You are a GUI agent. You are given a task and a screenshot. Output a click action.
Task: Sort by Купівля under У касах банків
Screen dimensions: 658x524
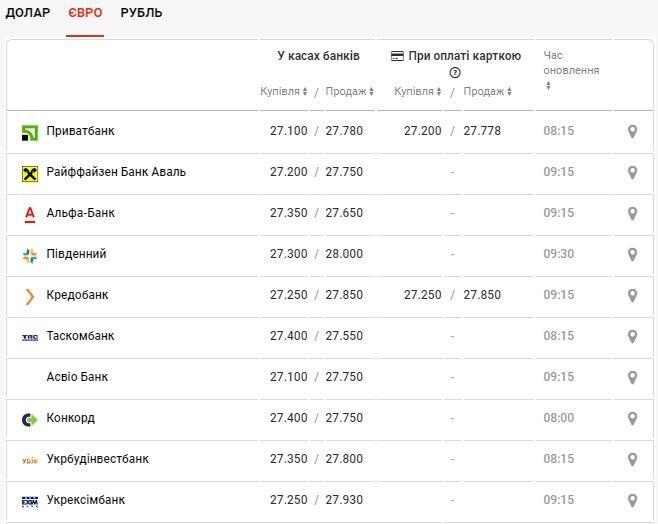[284, 91]
